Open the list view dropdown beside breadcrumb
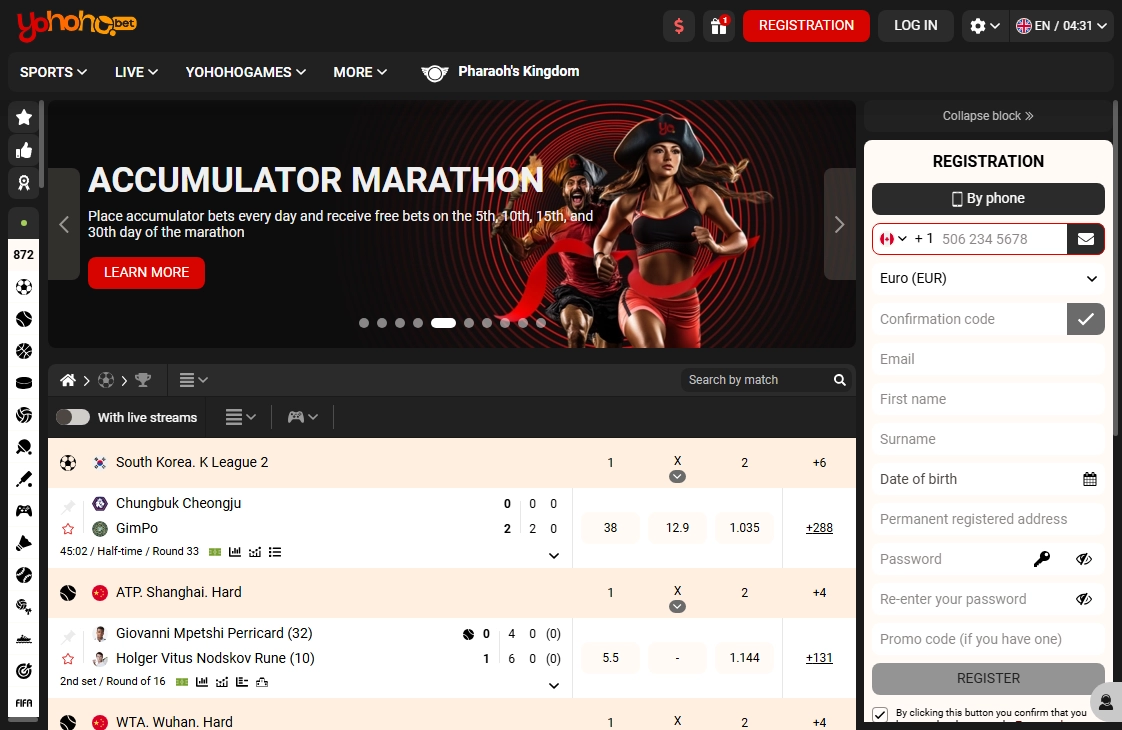1122x730 pixels. (193, 380)
